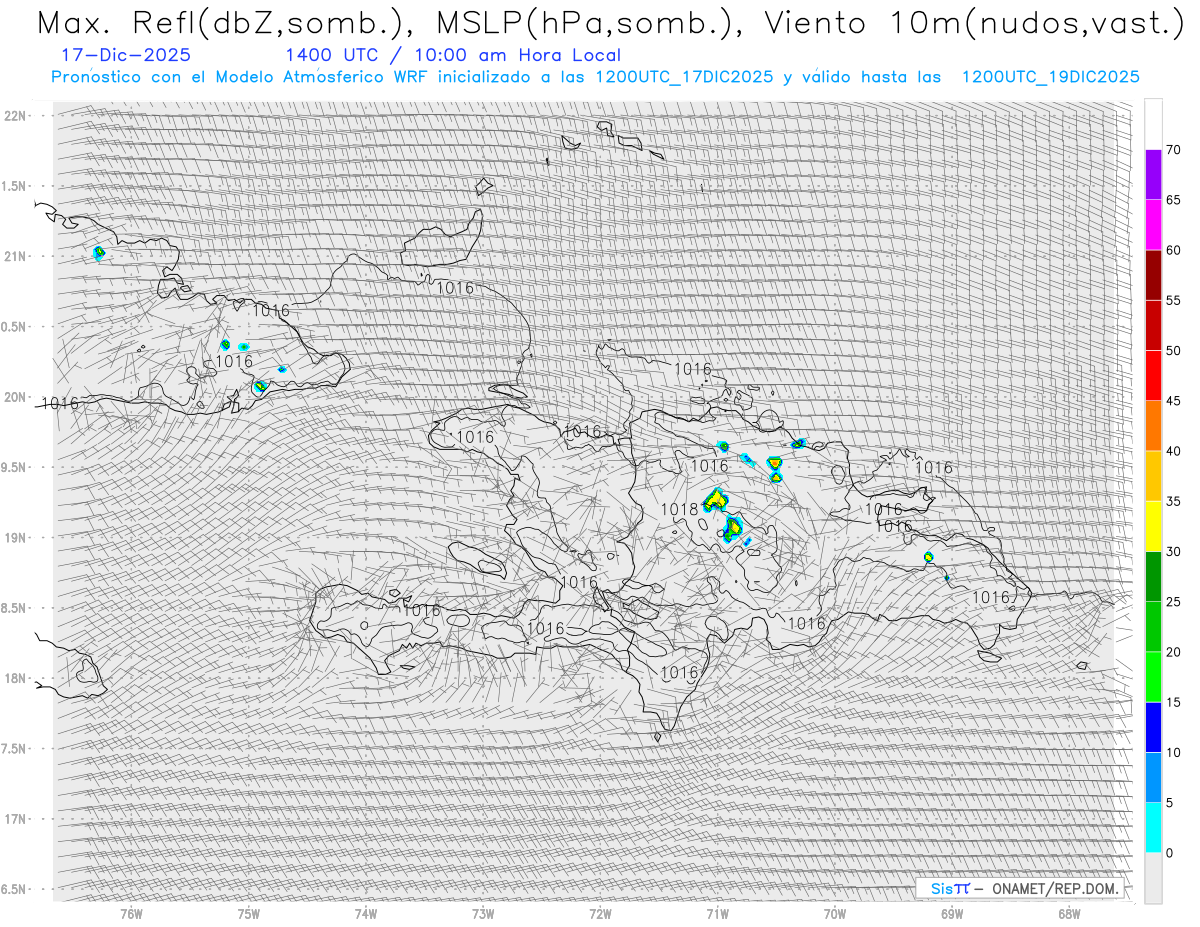This screenshot has width=1200, height=927.
Task: Click the '70' colorbar tick value
Action: 1173,150
